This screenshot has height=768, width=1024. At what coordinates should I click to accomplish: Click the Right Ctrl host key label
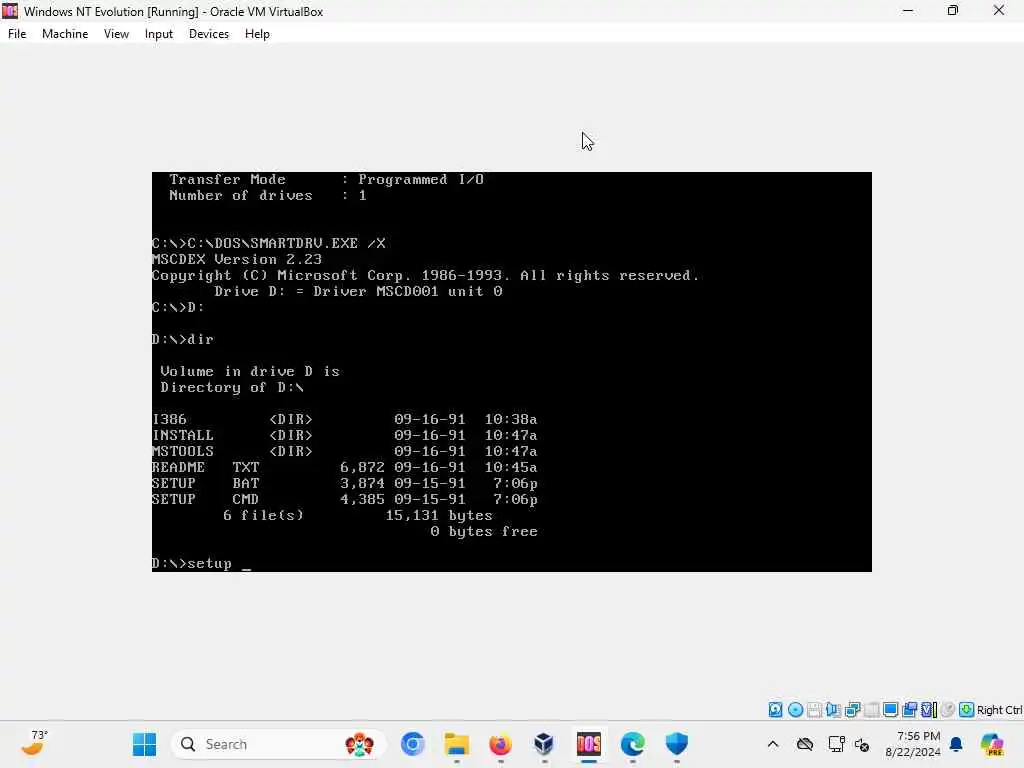point(999,710)
